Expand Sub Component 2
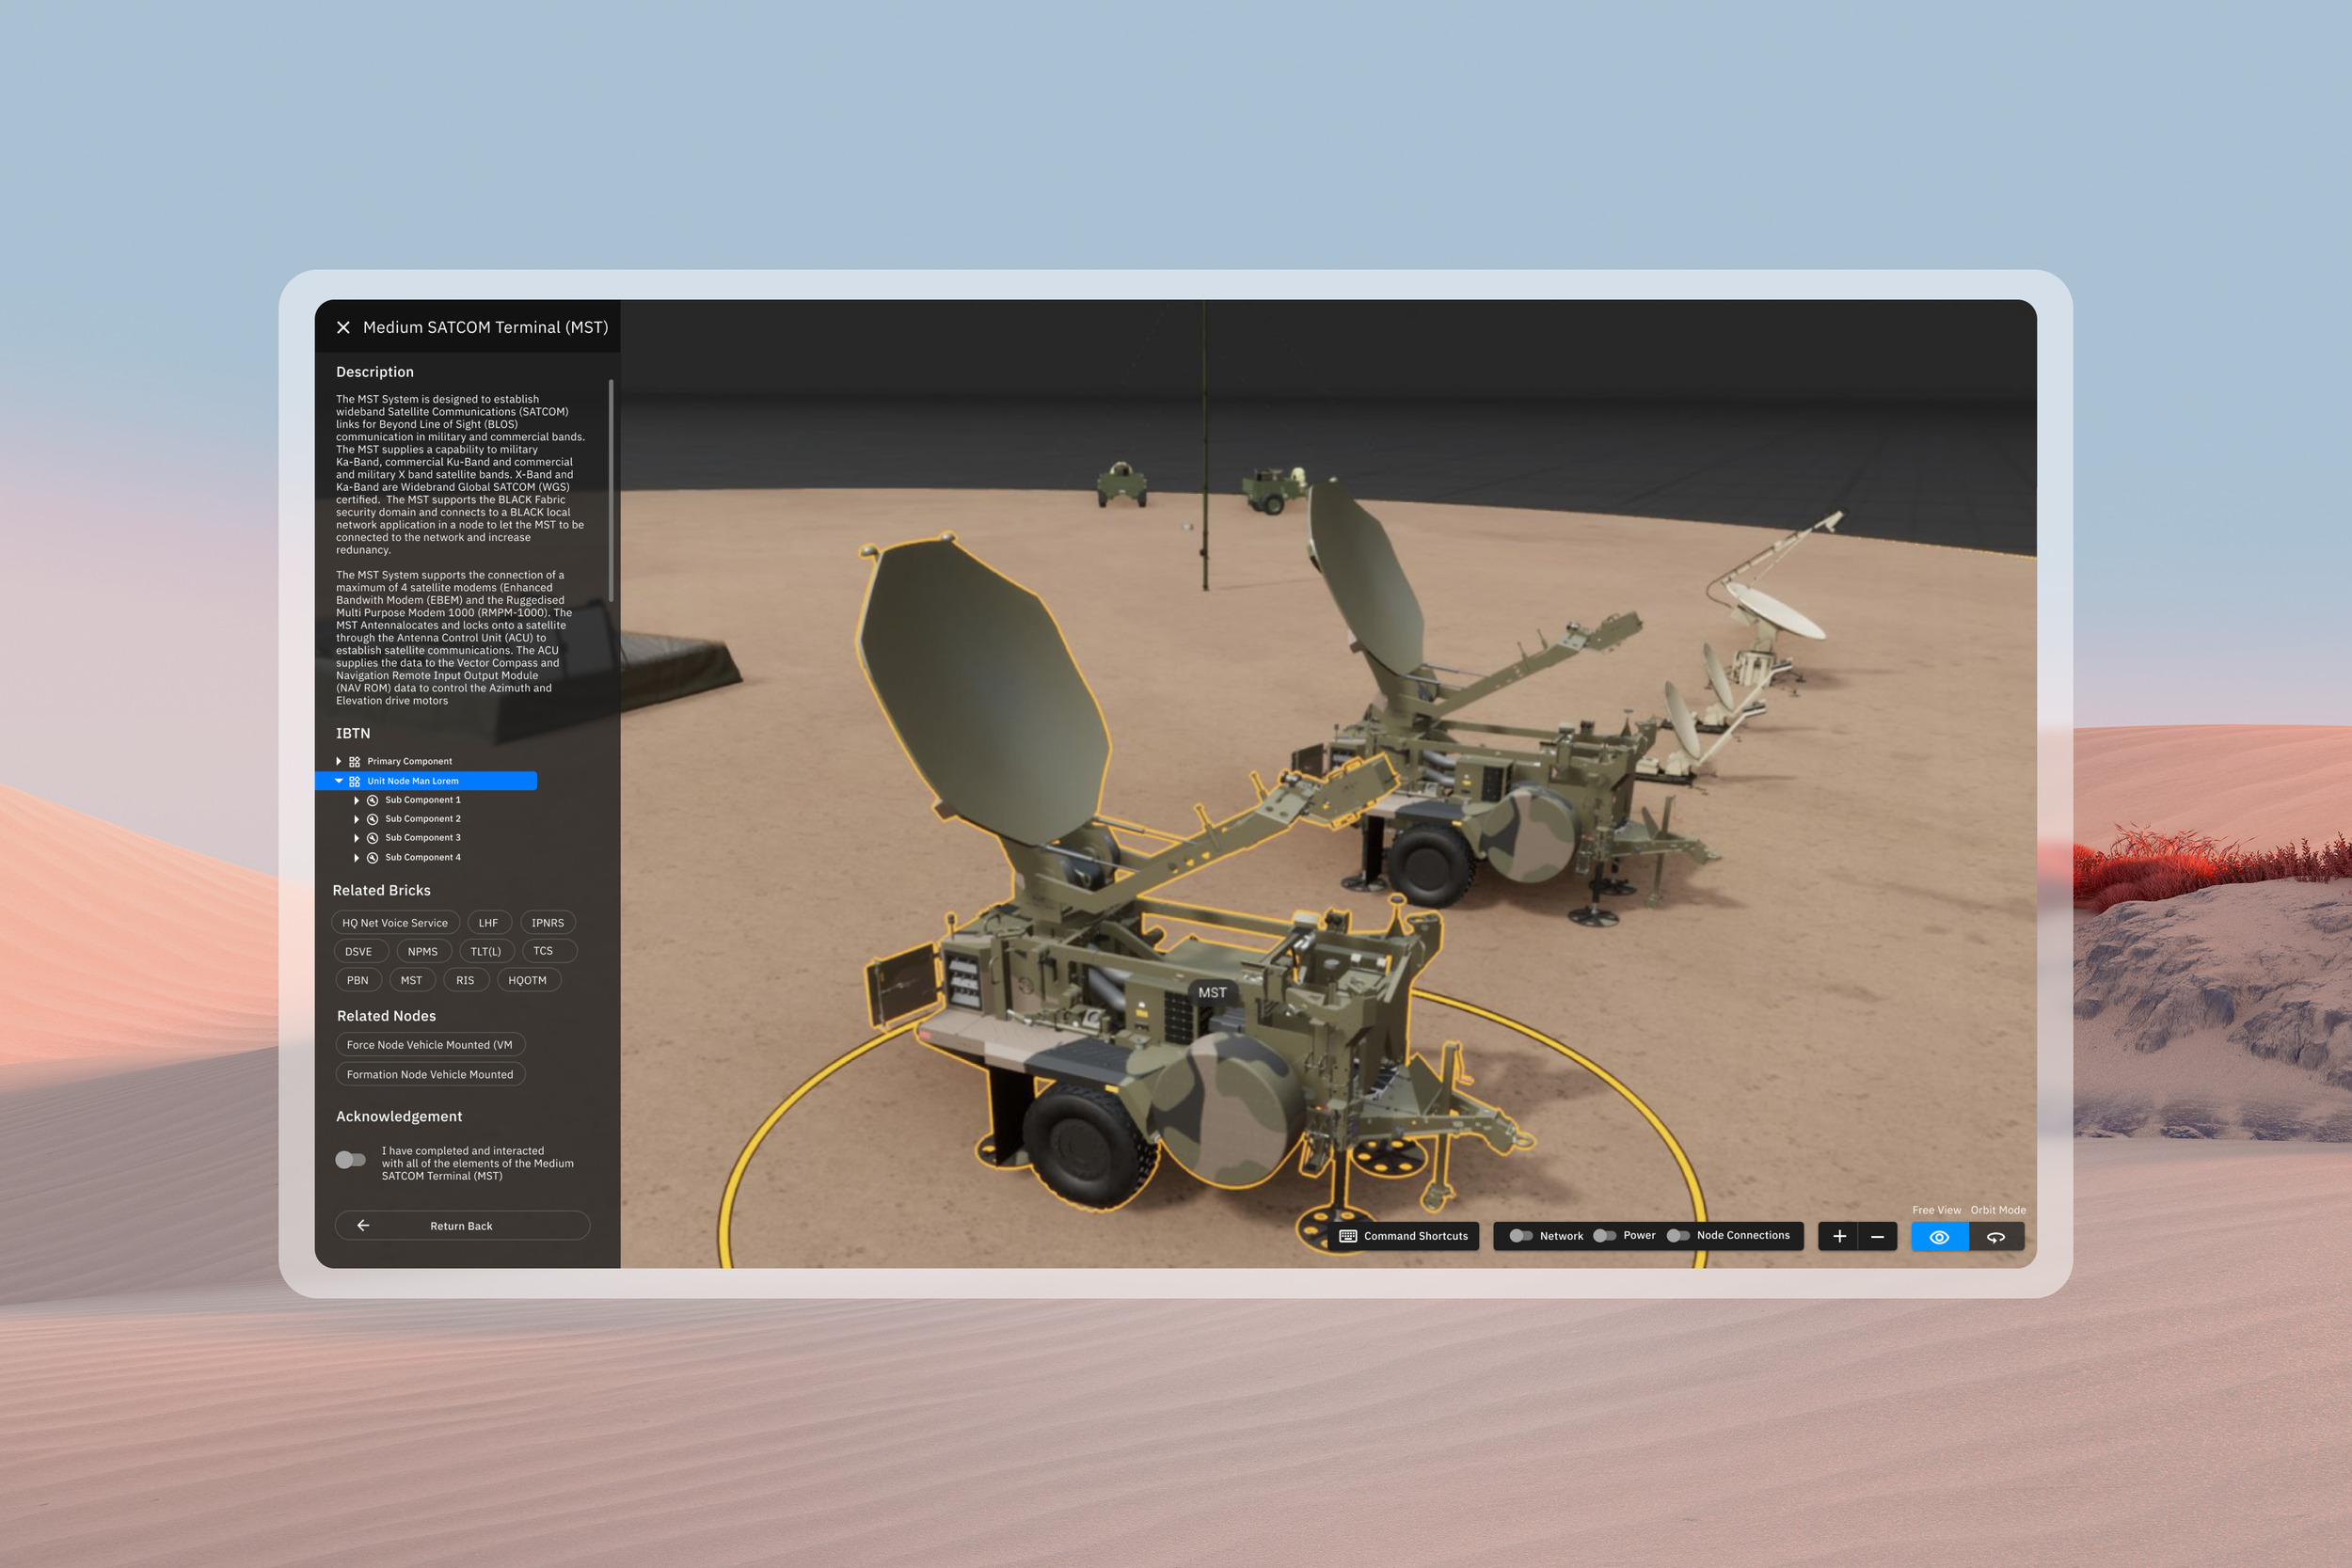The height and width of the screenshot is (1568, 2352). click(356, 819)
